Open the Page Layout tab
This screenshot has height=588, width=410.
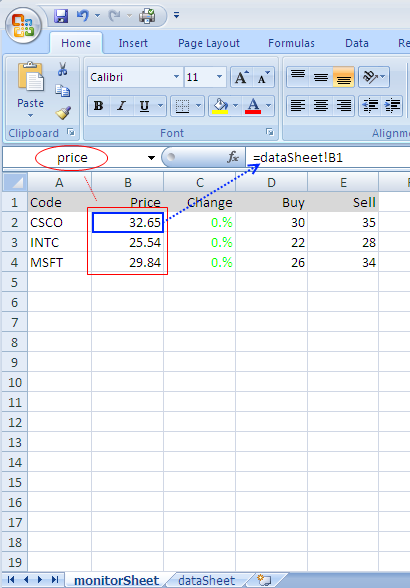209,43
